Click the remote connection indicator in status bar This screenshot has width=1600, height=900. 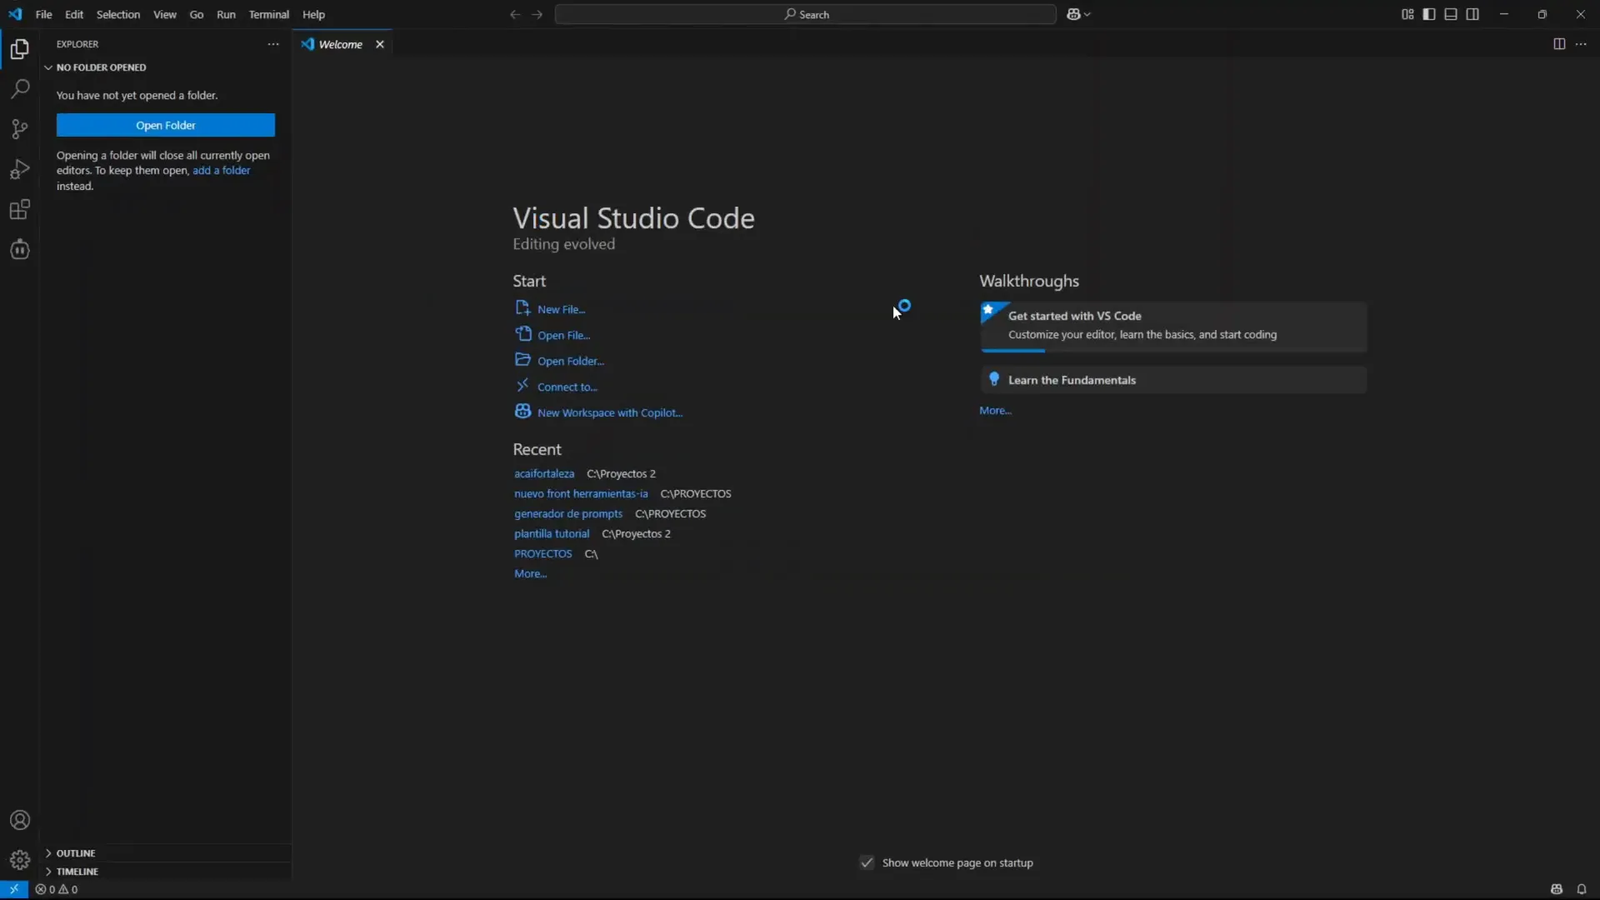coord(13,888)
